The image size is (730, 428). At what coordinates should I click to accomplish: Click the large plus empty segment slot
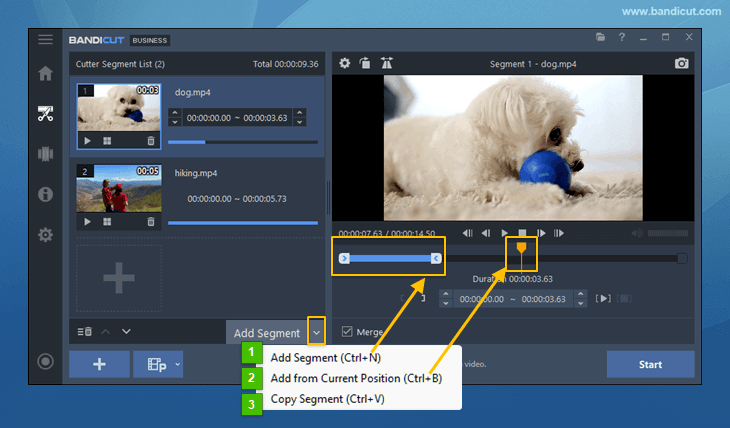119,278
